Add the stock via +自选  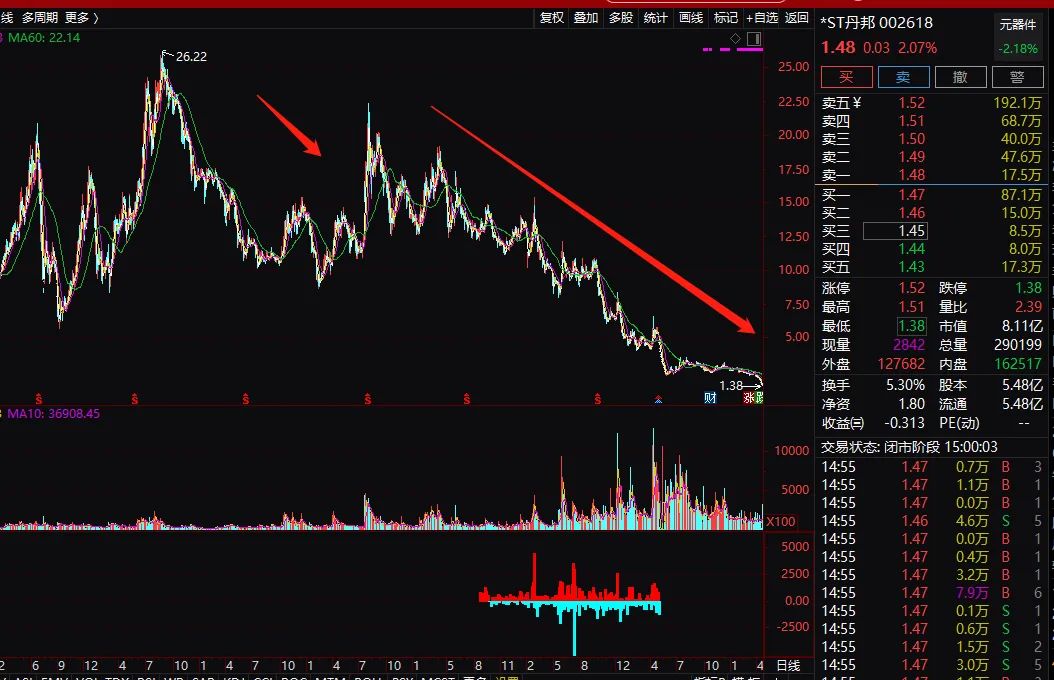coord(762,17)
